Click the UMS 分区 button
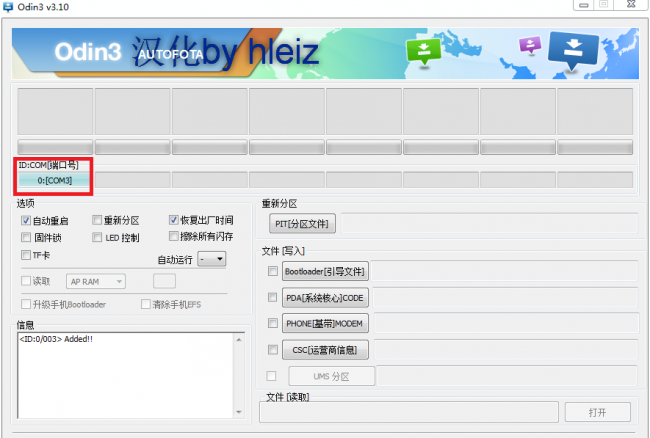 tap(332, 376)
